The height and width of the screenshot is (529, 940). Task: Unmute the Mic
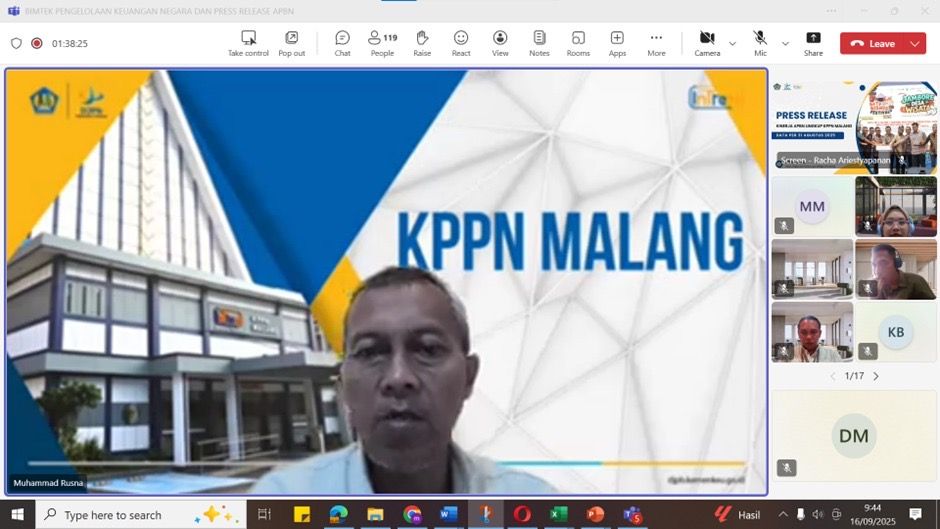pyautogui.click(x=760, y=44)
